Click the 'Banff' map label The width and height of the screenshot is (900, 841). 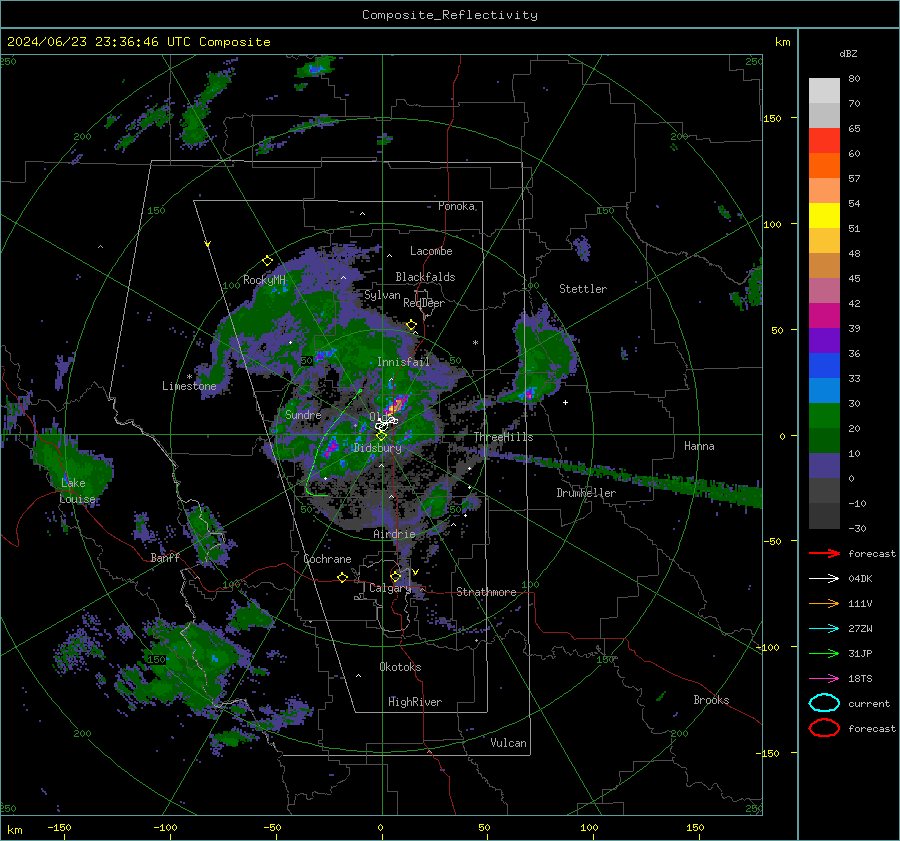tap(165, 557)
